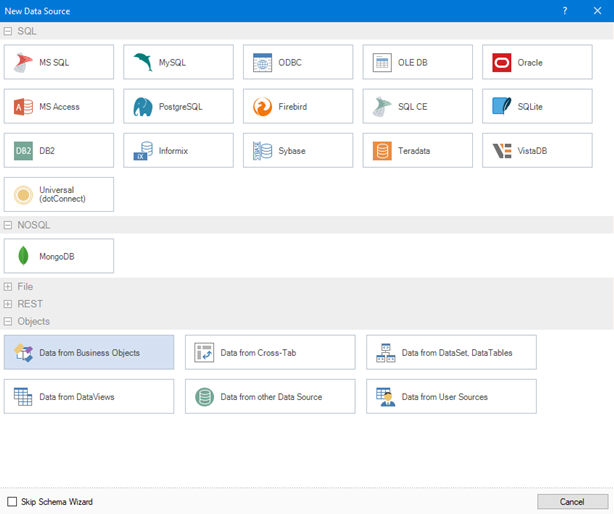Collapse the Objects category
The image size is (614, 514).
(8, 321)
